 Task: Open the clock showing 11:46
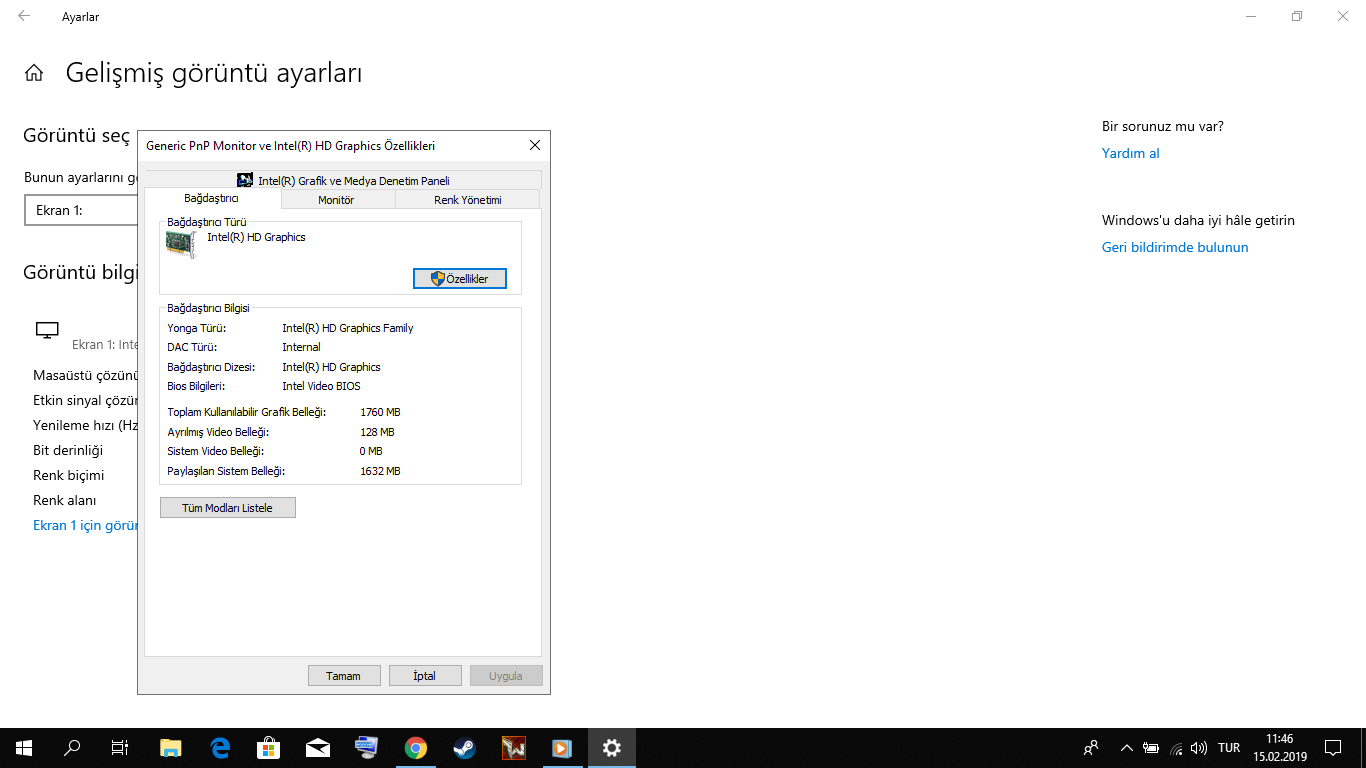(1279, 747)
